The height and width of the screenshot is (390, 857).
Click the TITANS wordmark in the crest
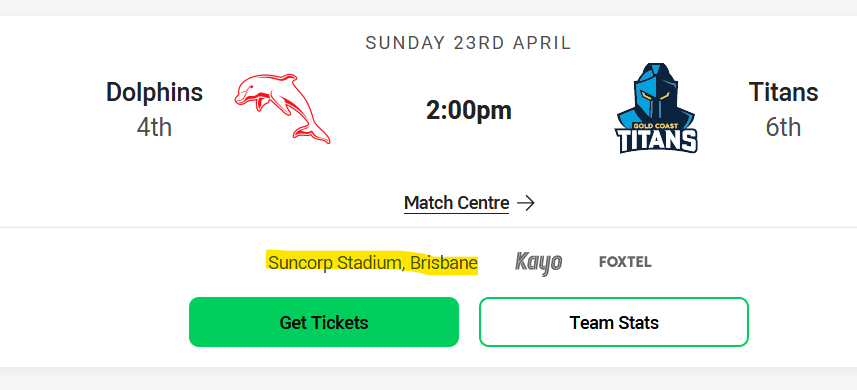[x=658, y=140]
